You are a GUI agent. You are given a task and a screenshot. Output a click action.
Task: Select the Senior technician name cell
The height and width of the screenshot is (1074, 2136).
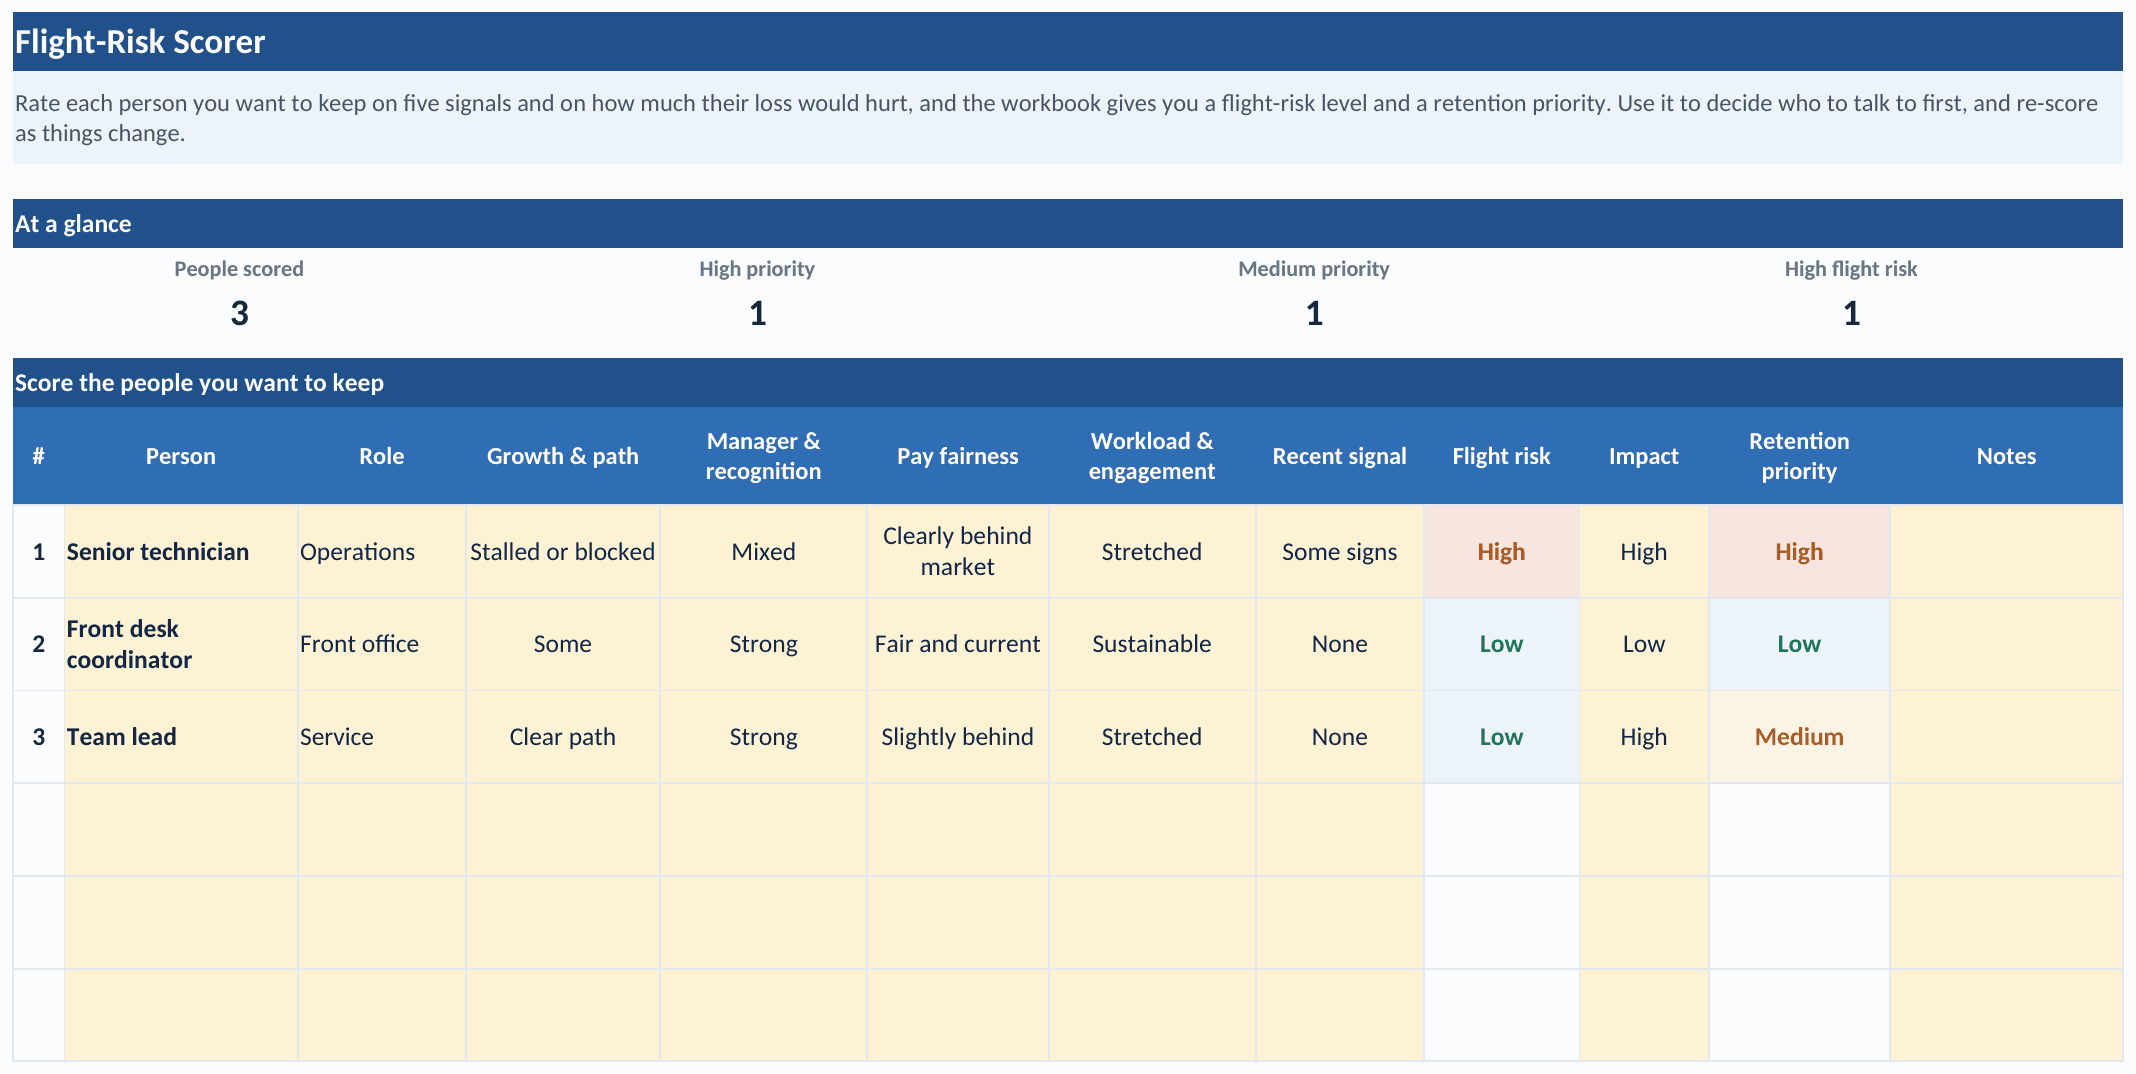pos(181,552)
